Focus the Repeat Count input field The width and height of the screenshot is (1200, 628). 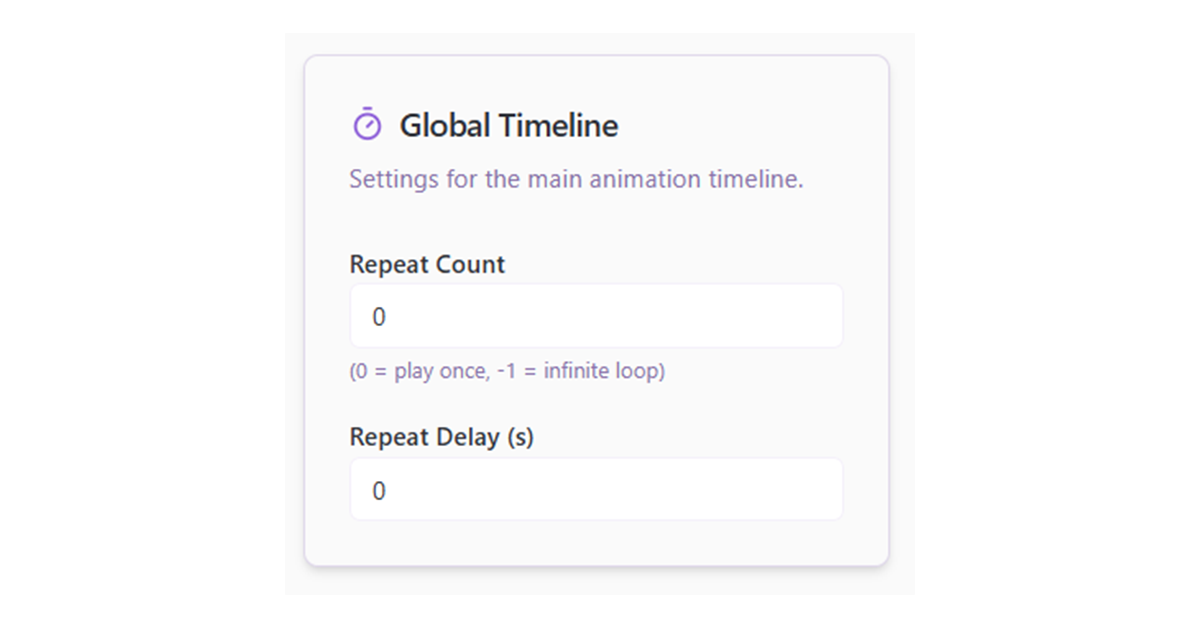596,315
